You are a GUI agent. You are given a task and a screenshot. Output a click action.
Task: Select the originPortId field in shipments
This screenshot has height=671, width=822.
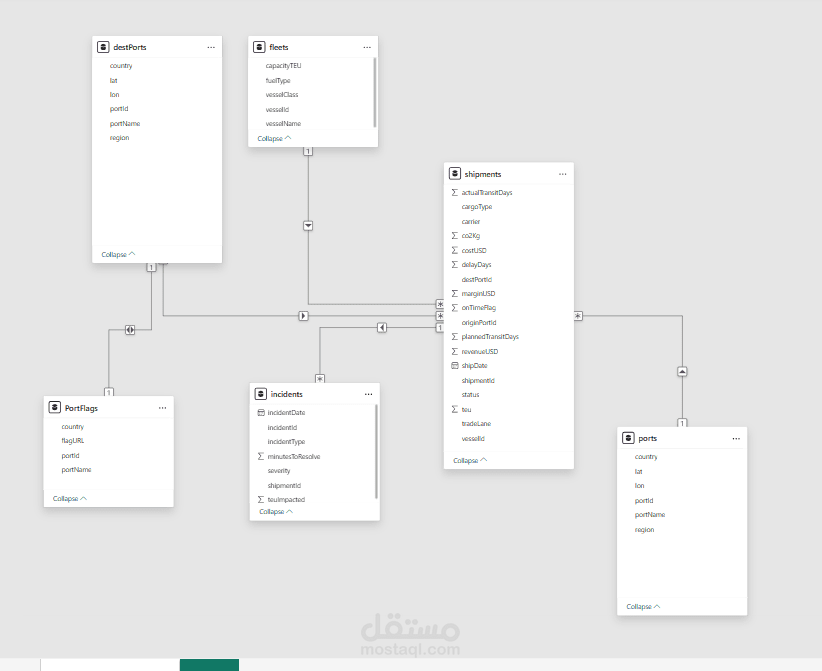tap(479, 322)
